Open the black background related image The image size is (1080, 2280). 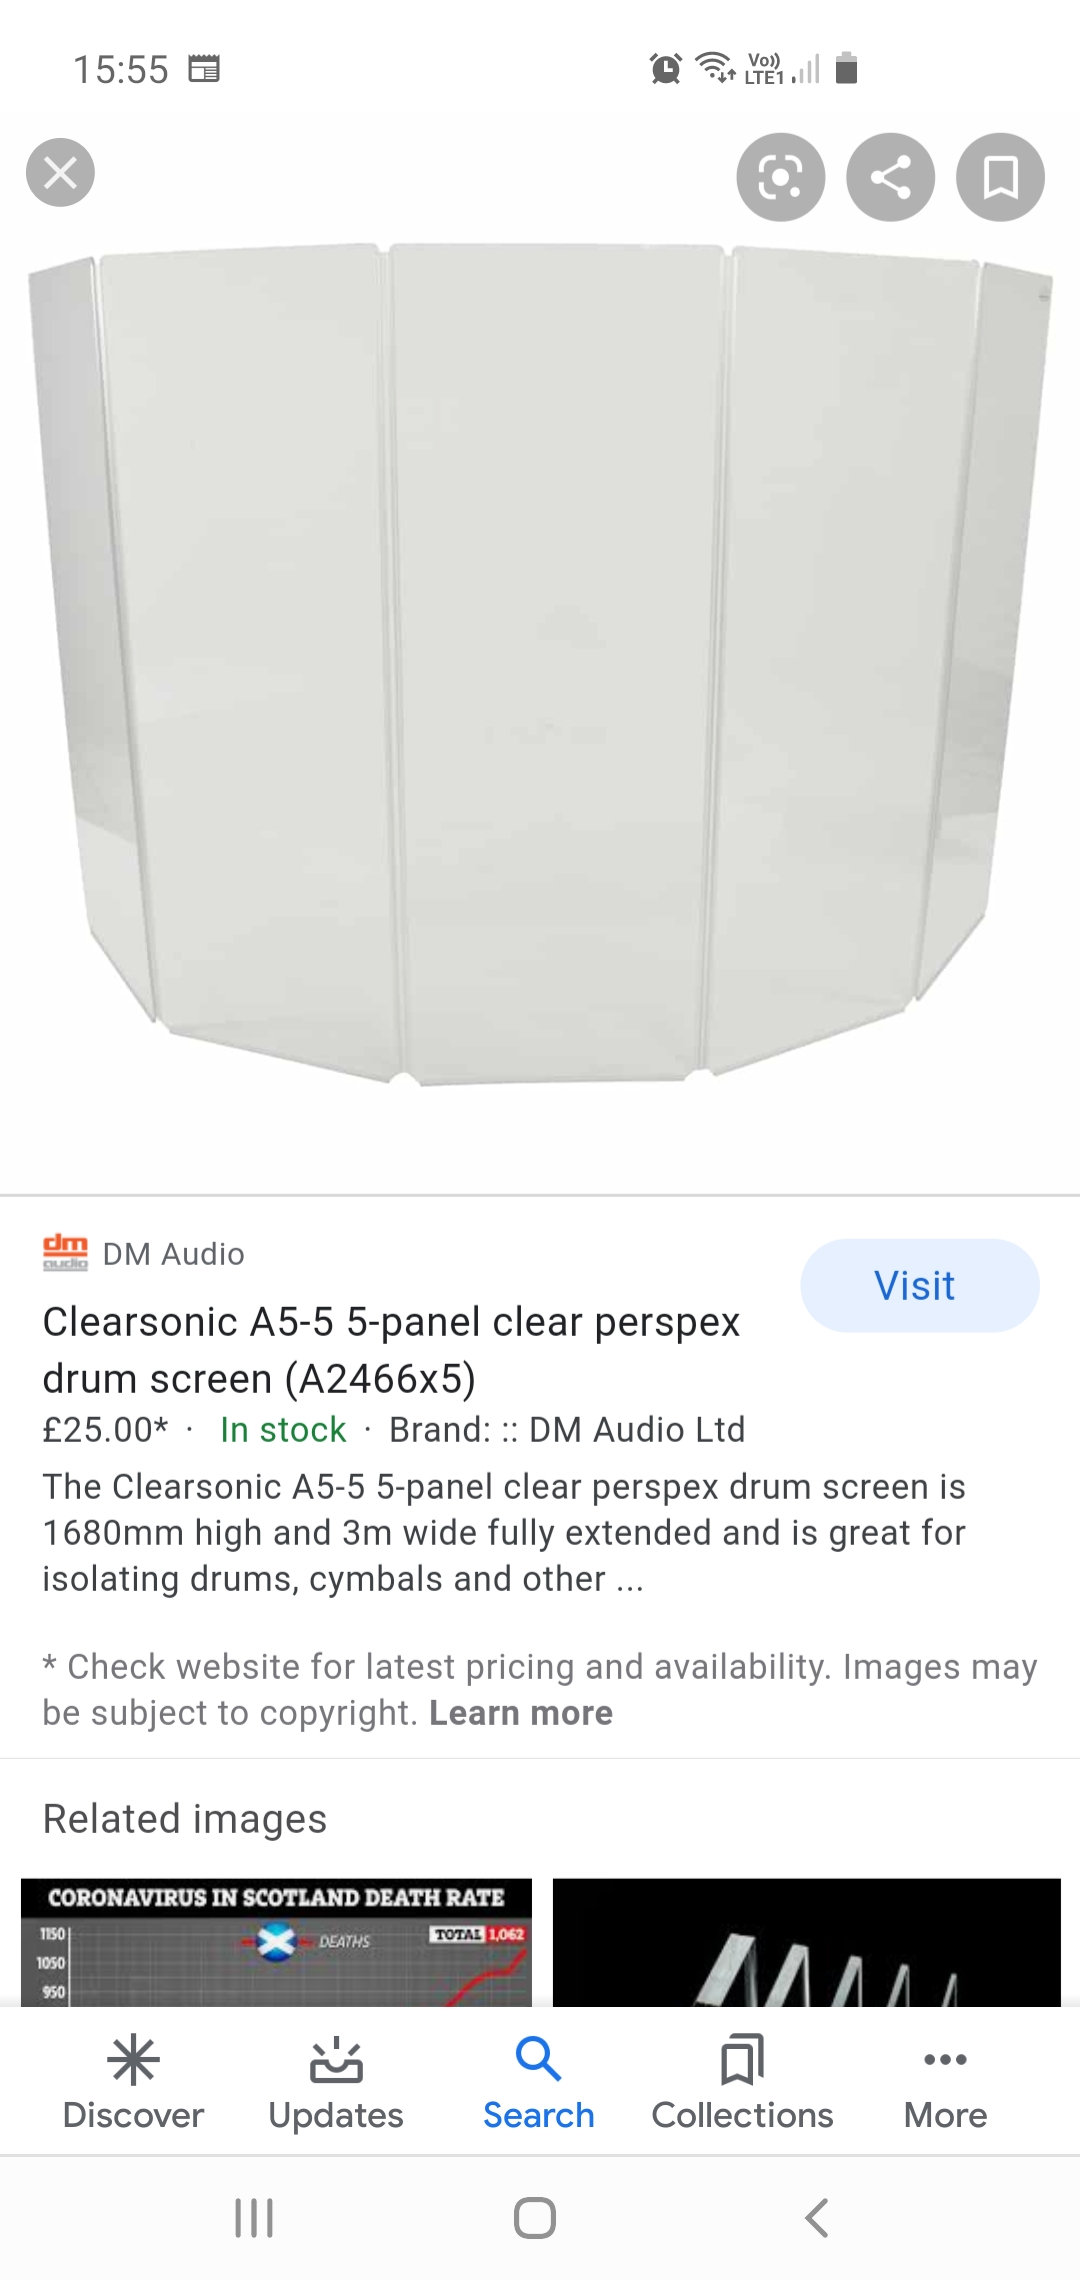tap(806, 1942)
